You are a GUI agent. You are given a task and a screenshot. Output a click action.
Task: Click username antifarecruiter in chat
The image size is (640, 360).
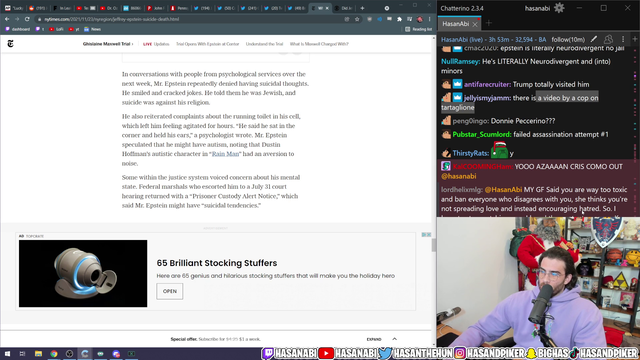487,84
